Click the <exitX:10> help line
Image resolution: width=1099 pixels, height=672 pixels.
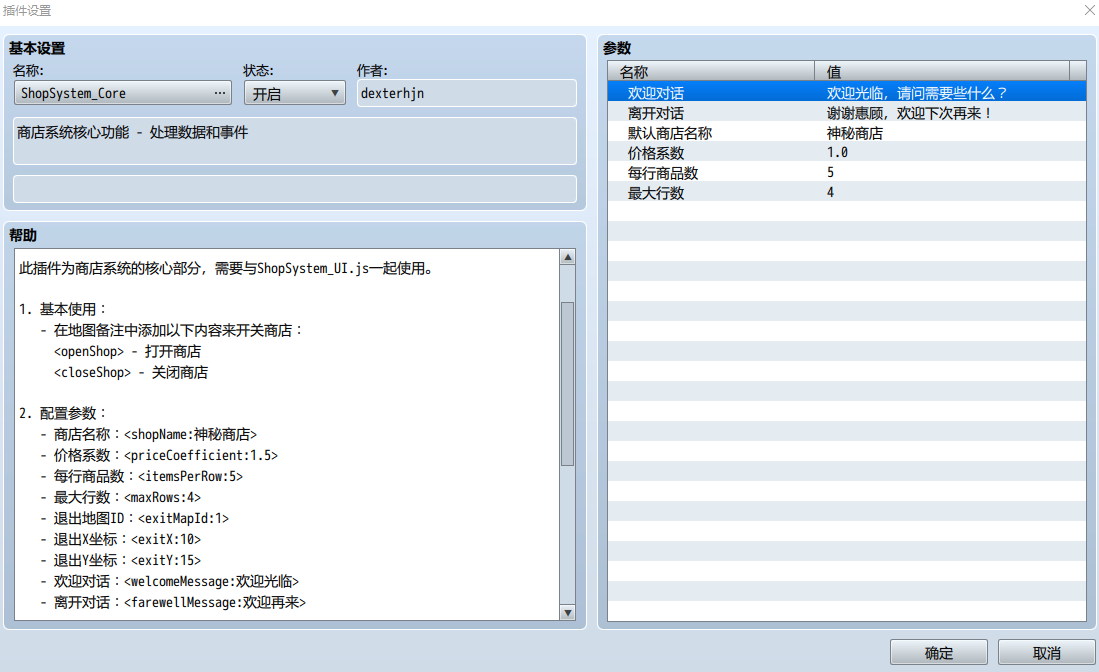pos(120,540)
